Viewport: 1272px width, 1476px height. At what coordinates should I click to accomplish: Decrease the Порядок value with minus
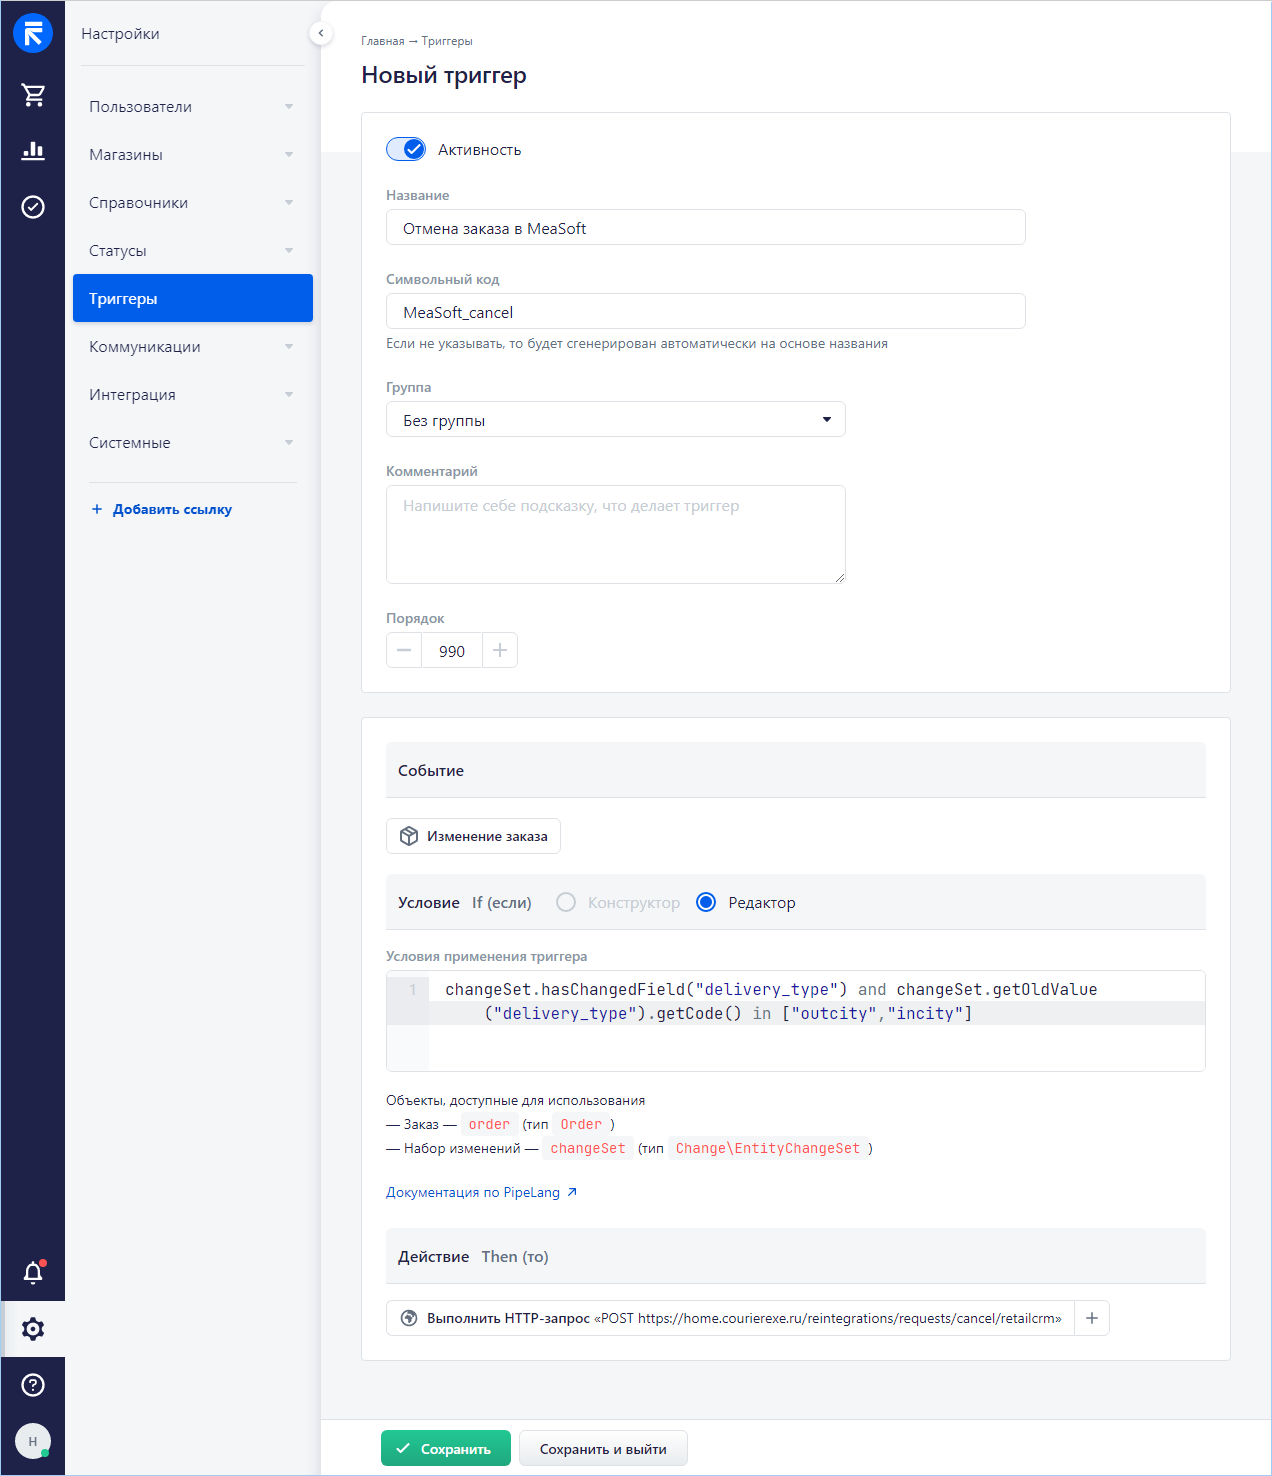[404, 650]
